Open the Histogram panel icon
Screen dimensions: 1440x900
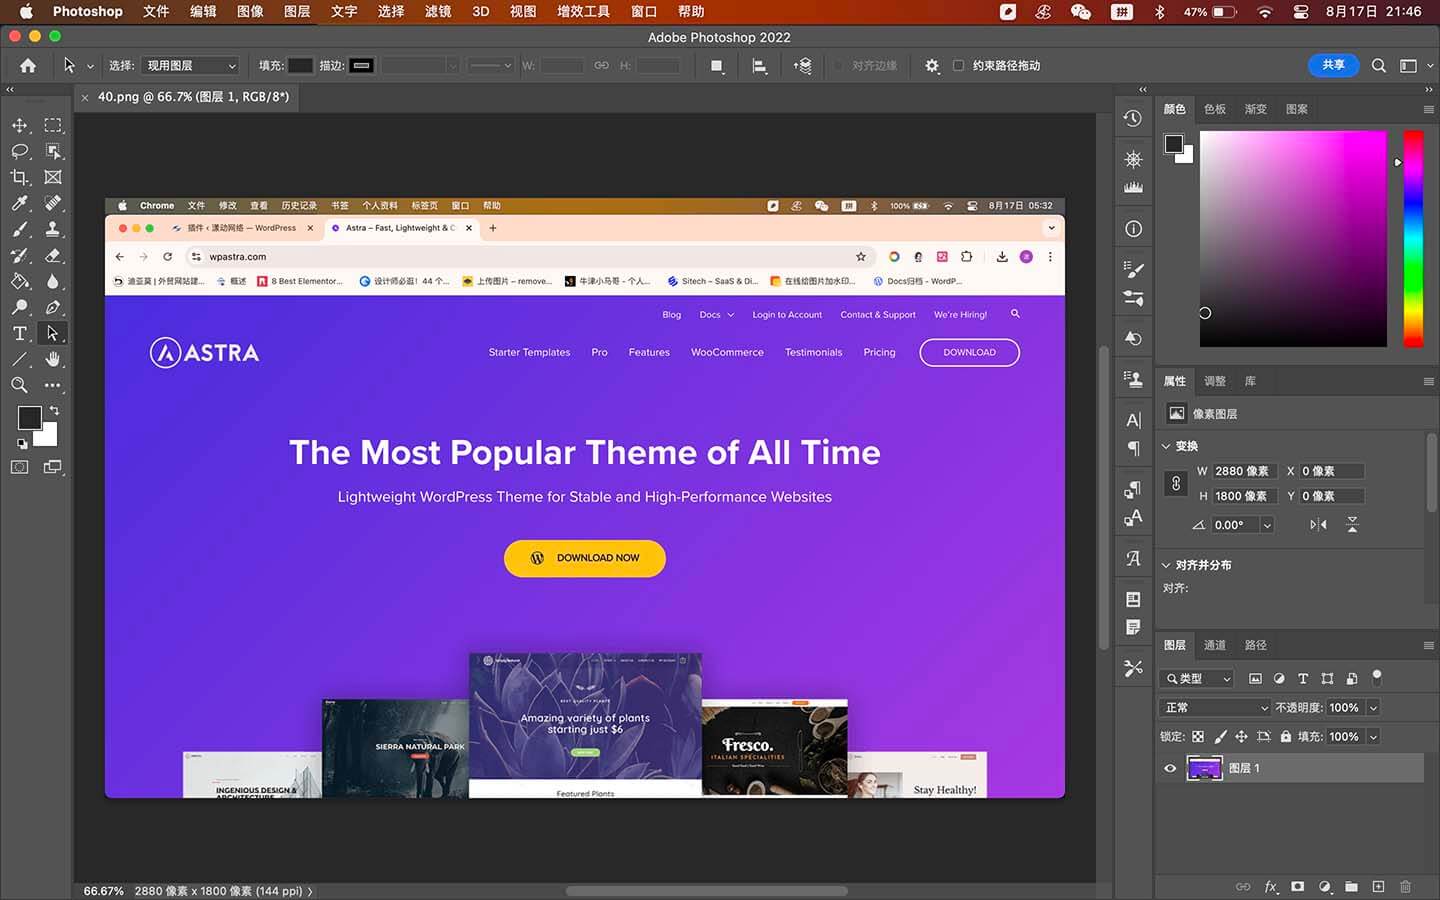(1133, 187)
